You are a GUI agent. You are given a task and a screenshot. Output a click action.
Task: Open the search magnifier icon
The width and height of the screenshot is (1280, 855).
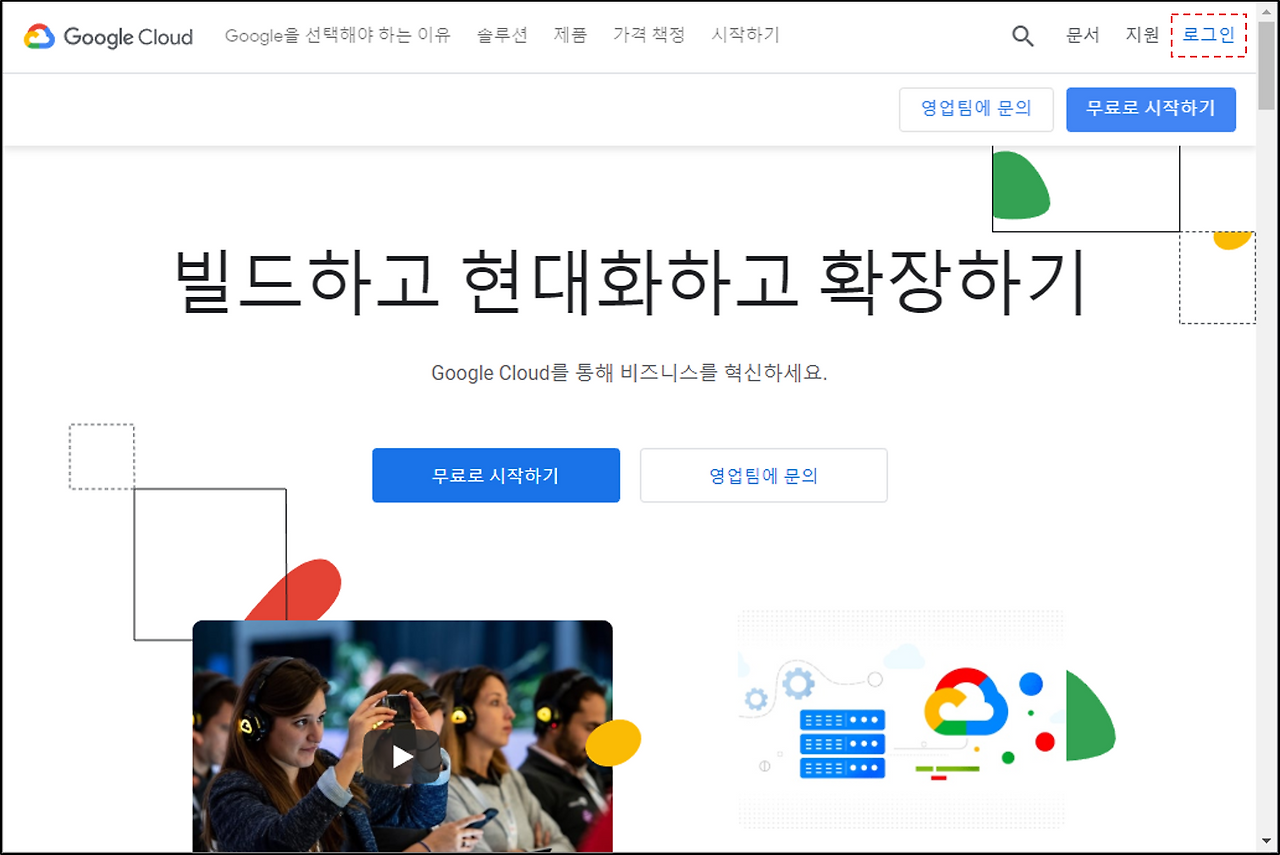[x=1022, y=36]
